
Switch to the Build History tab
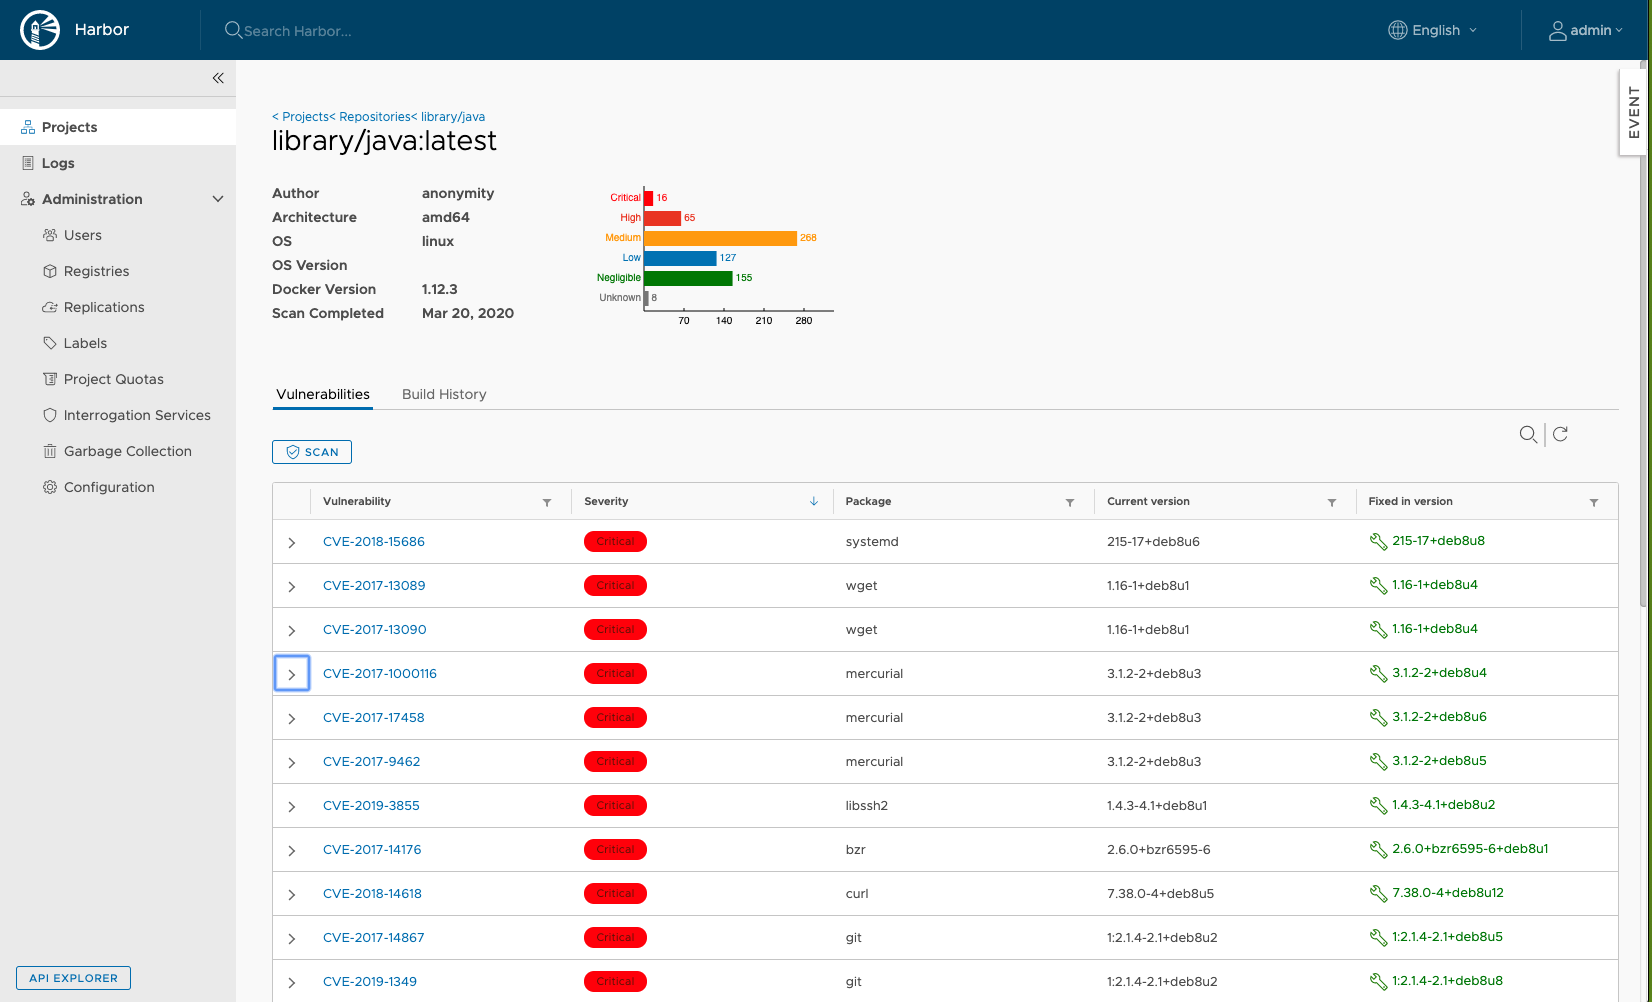tap(444, 394)
